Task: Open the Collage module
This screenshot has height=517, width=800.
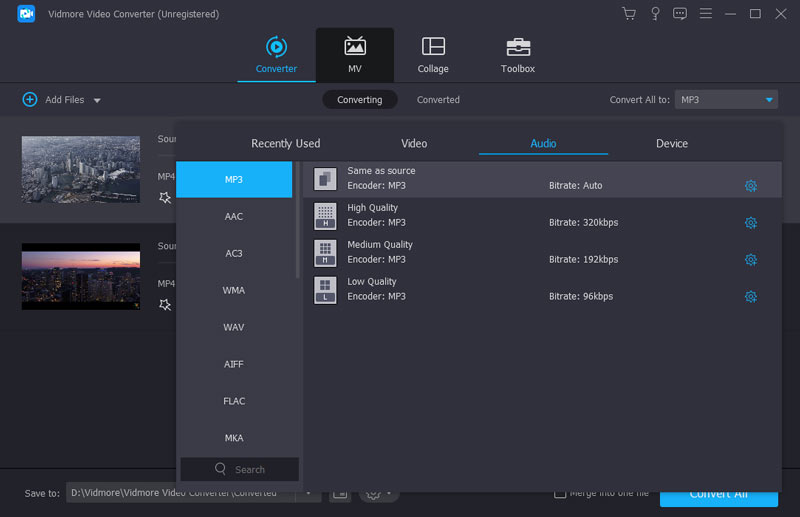Action: (x=433, y=55)
